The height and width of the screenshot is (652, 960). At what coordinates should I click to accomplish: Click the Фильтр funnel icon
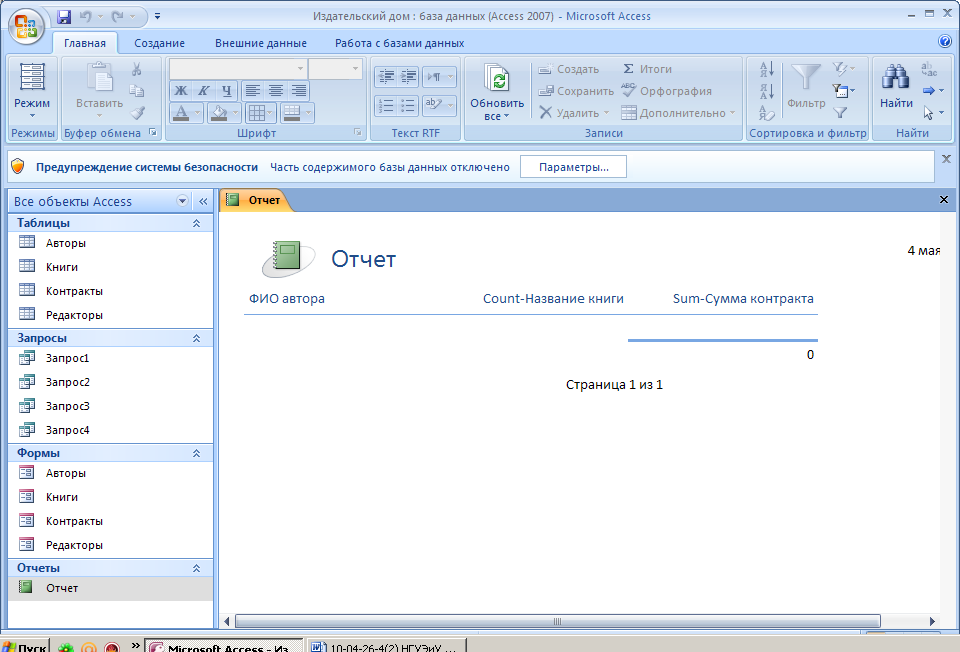click(806, 78)
